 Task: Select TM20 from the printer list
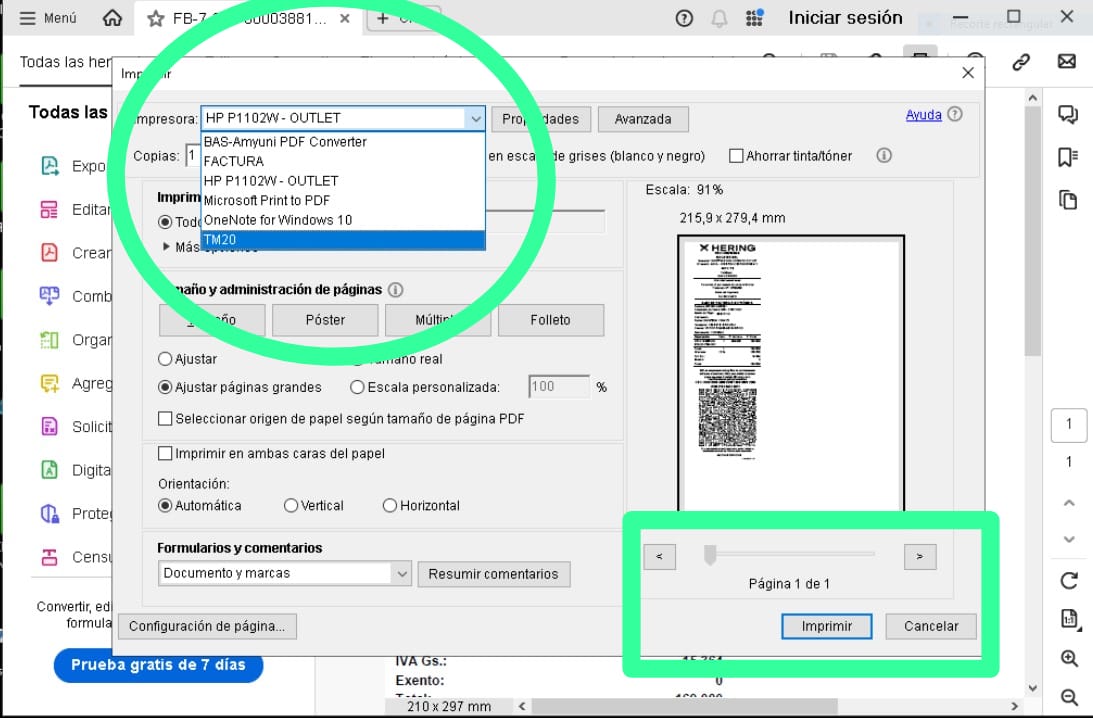[x=342, y=240]
